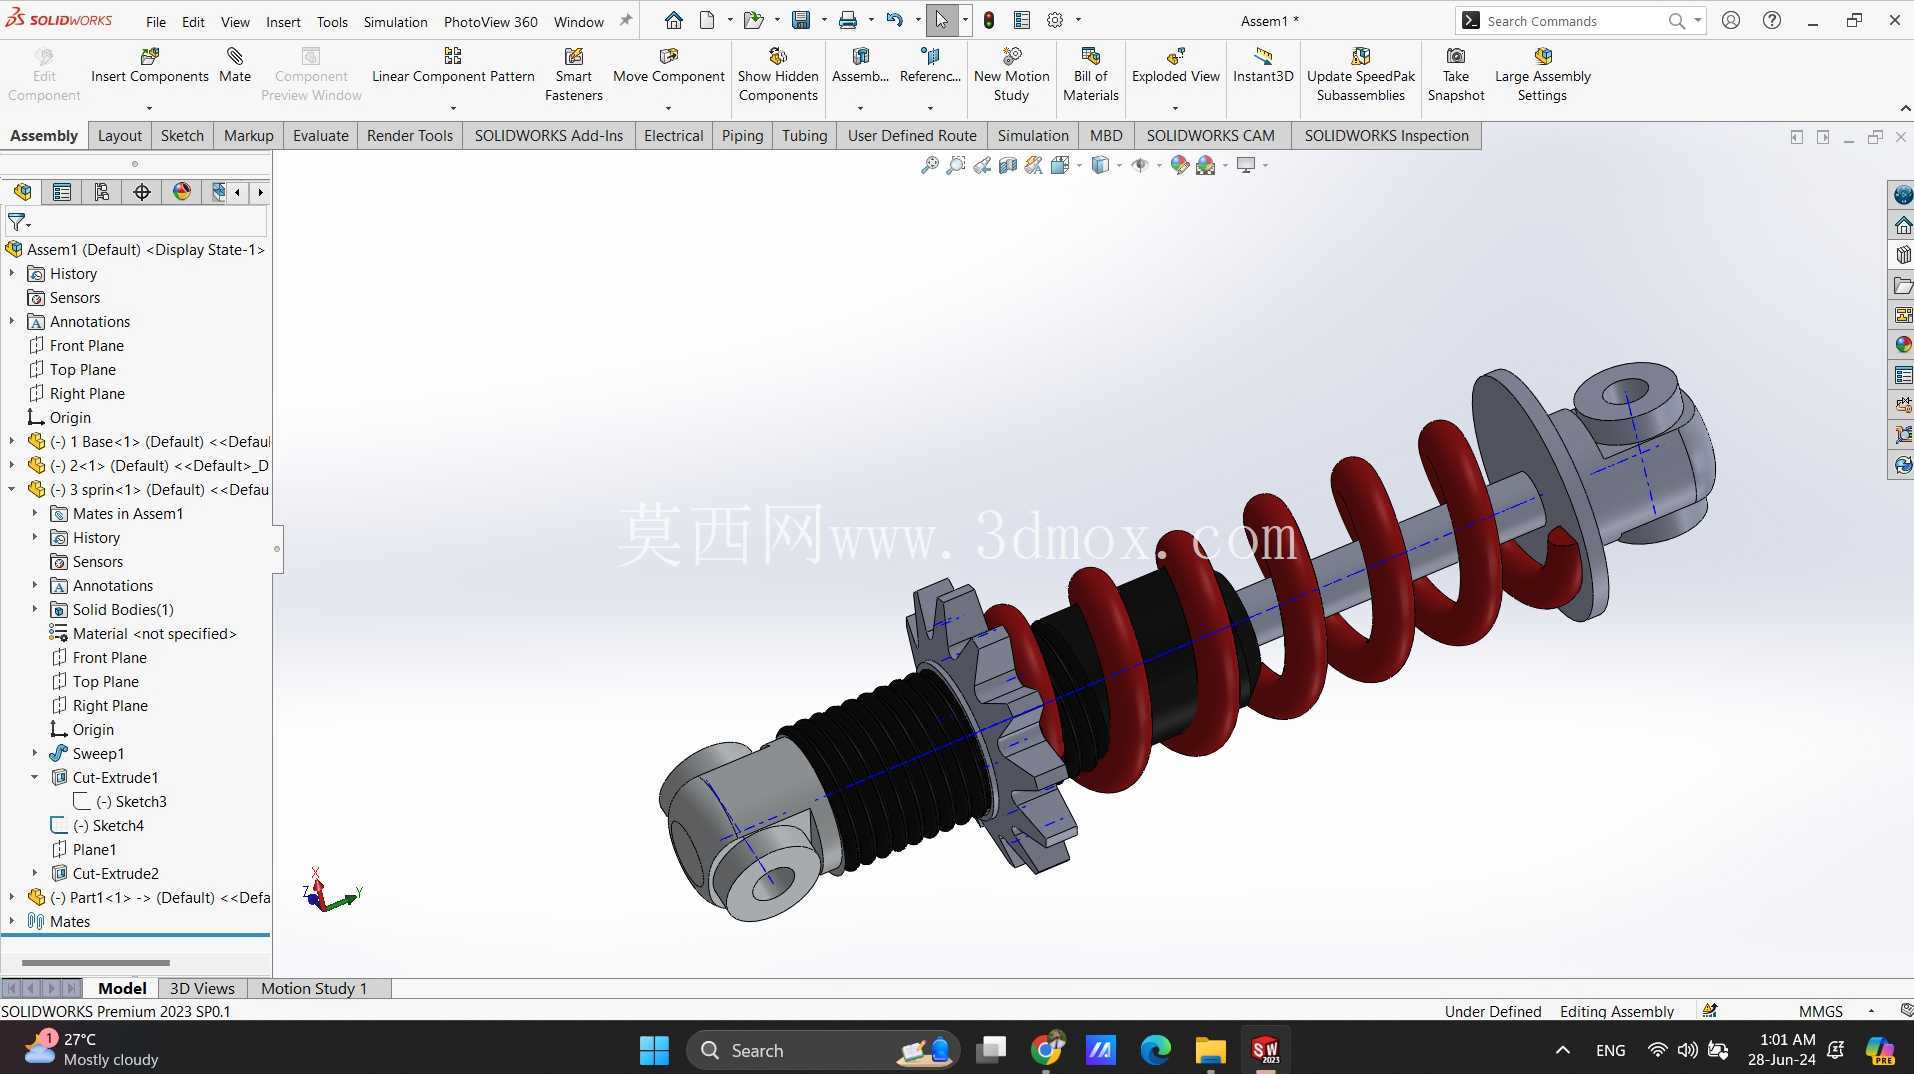Switch to Motion Study 1 tab
The height and width of the screenshot is (1074, 1914).
(314, 988)
